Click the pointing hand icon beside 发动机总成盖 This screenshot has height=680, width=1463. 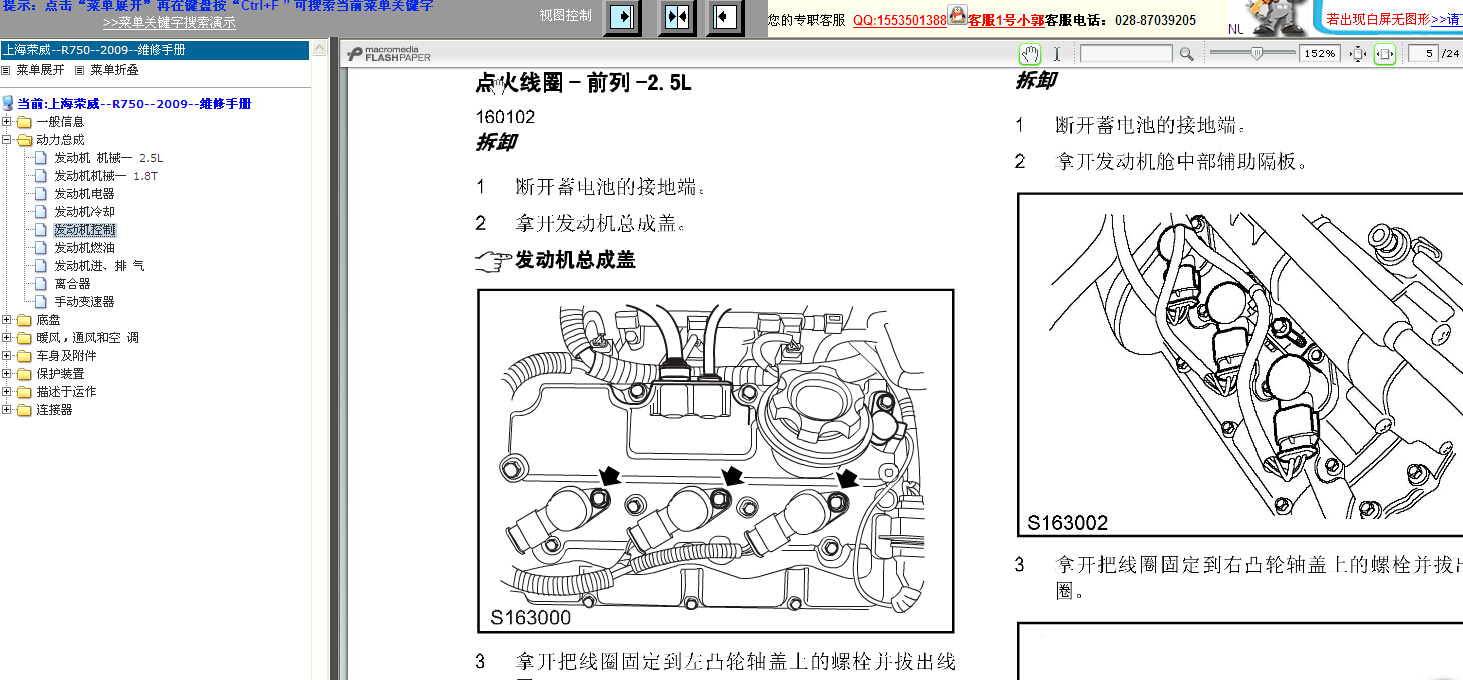tap(493, 261)
